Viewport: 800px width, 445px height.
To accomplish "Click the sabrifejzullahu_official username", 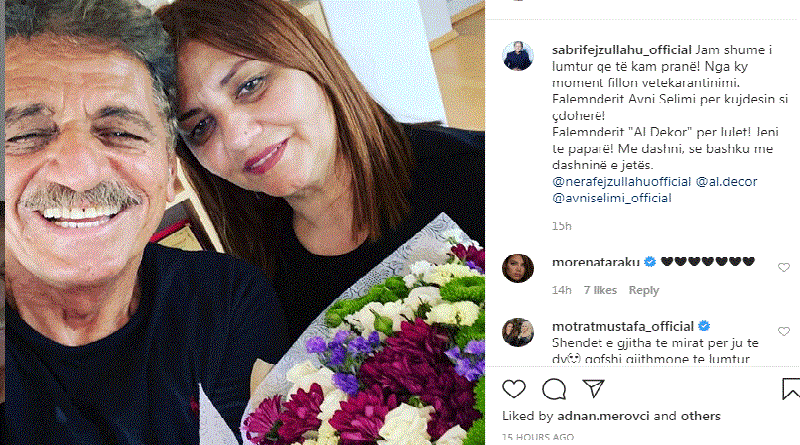I will 621,50.
